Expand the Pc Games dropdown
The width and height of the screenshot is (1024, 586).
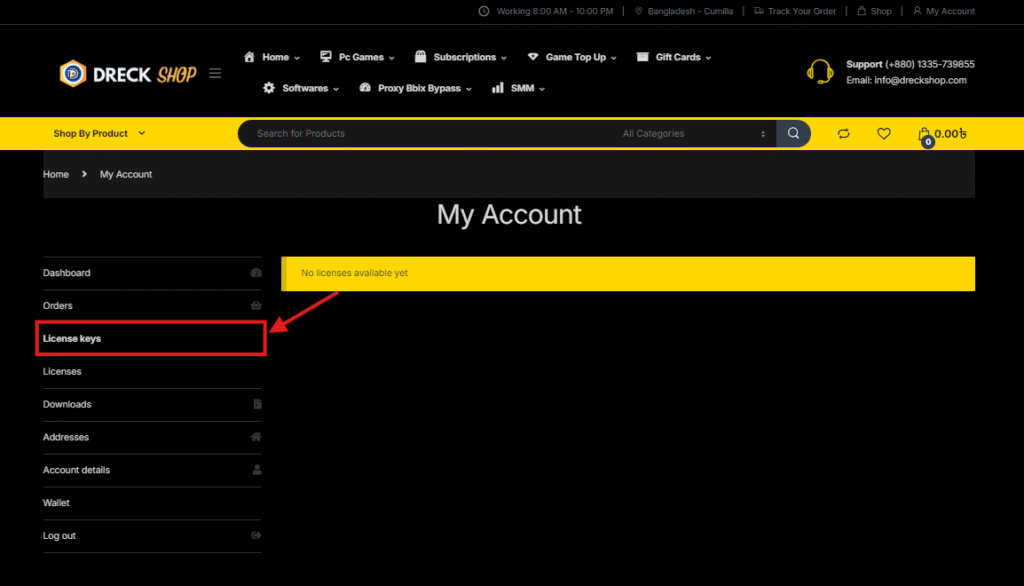pyautogui.click(x=392, y=58)
